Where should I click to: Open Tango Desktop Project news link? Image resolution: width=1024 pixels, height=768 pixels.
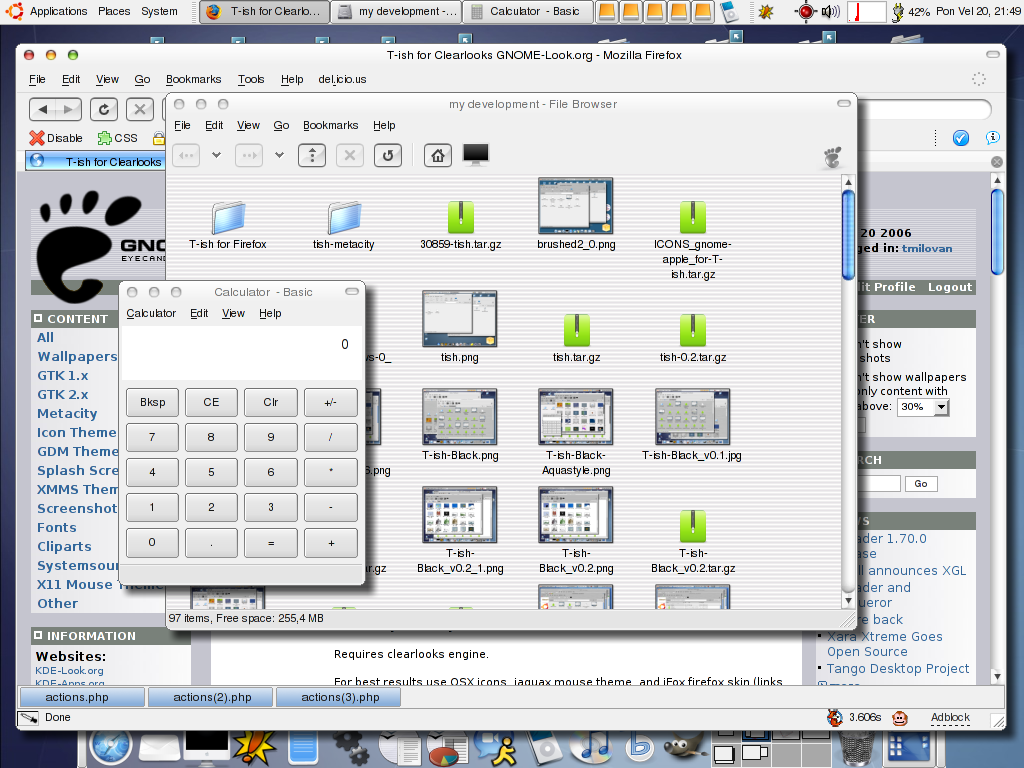coord(897,669)
